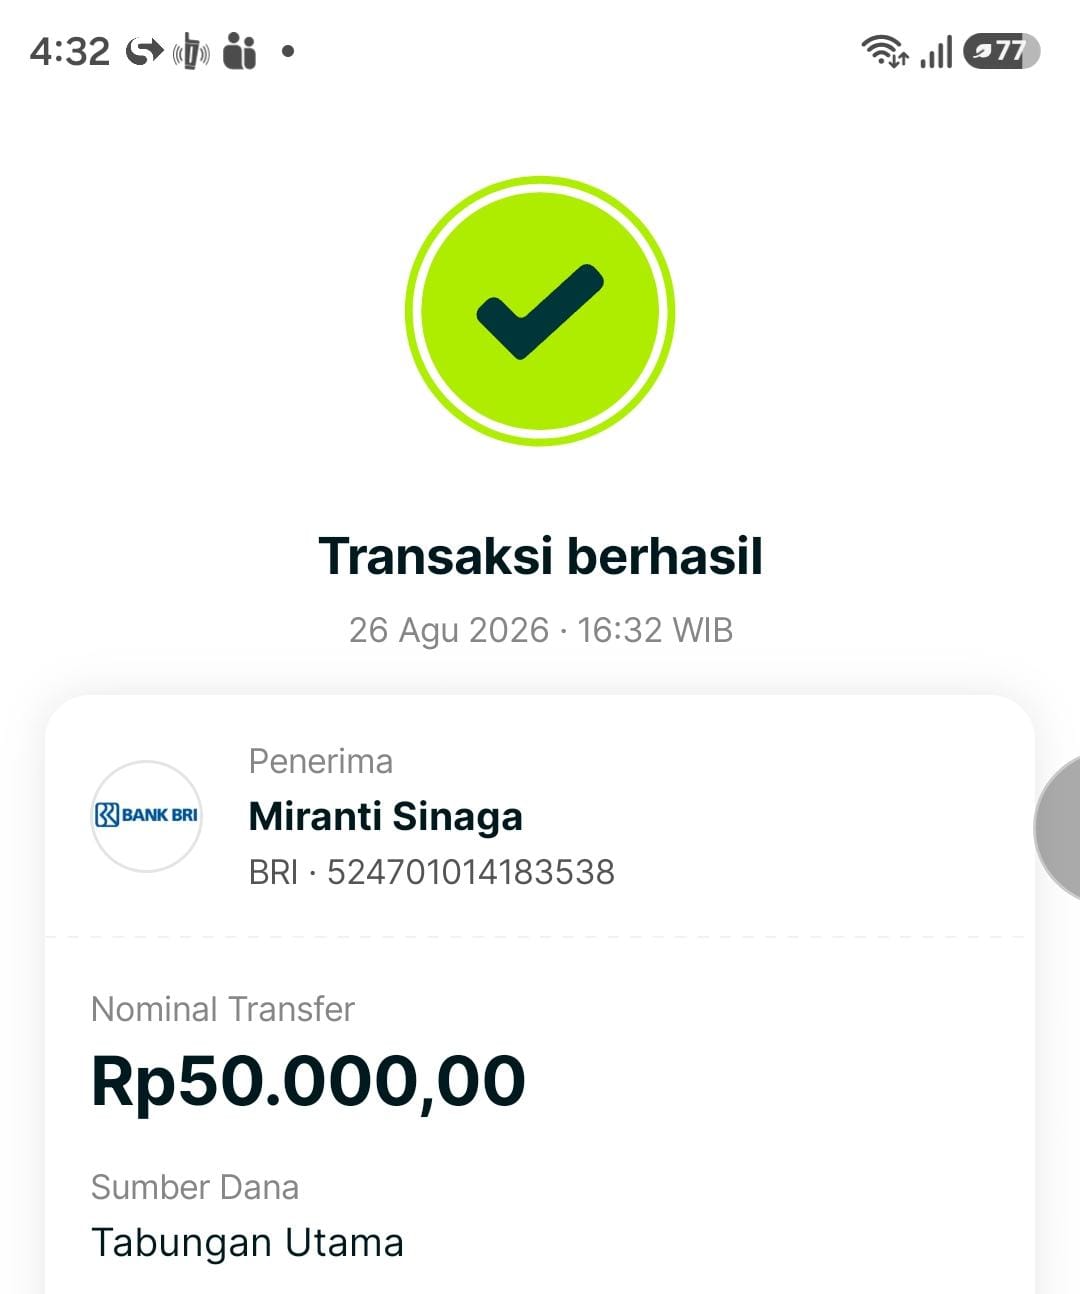Tap the green success checkmark icon
1080x1294 pixels.
(540, 311)
